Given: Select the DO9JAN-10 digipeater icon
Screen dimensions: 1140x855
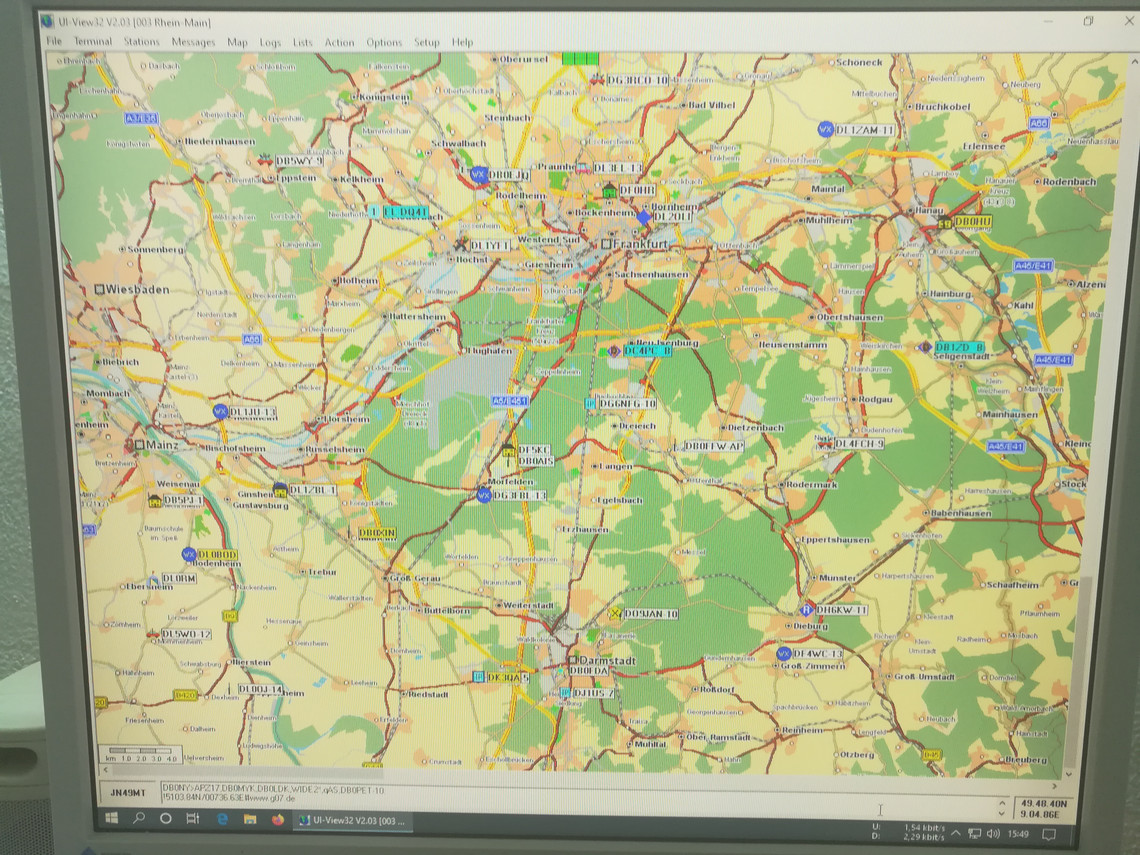Looking at the screenshot, I should click(x=615, y=614).
